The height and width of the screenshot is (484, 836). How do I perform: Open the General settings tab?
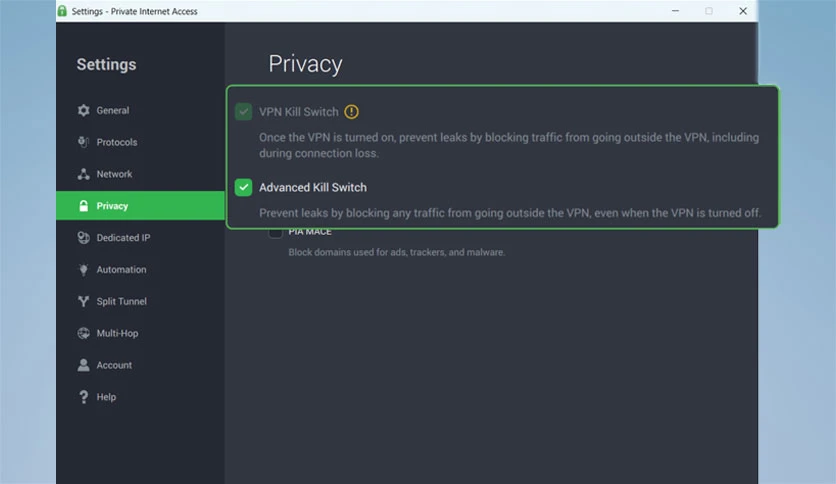click(x=140, y=110)
